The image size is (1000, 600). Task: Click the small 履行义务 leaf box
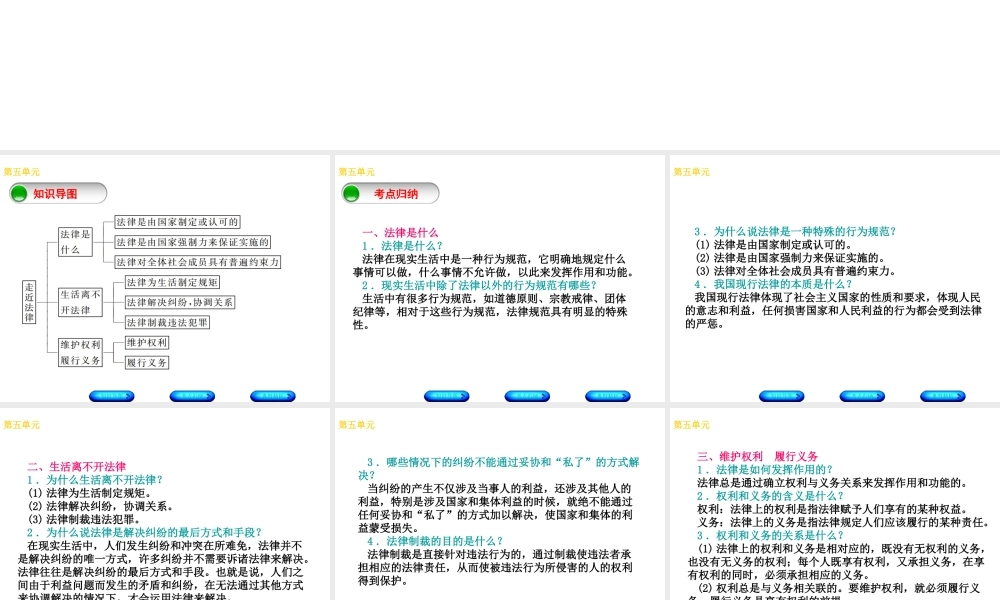tap(147, 362)
